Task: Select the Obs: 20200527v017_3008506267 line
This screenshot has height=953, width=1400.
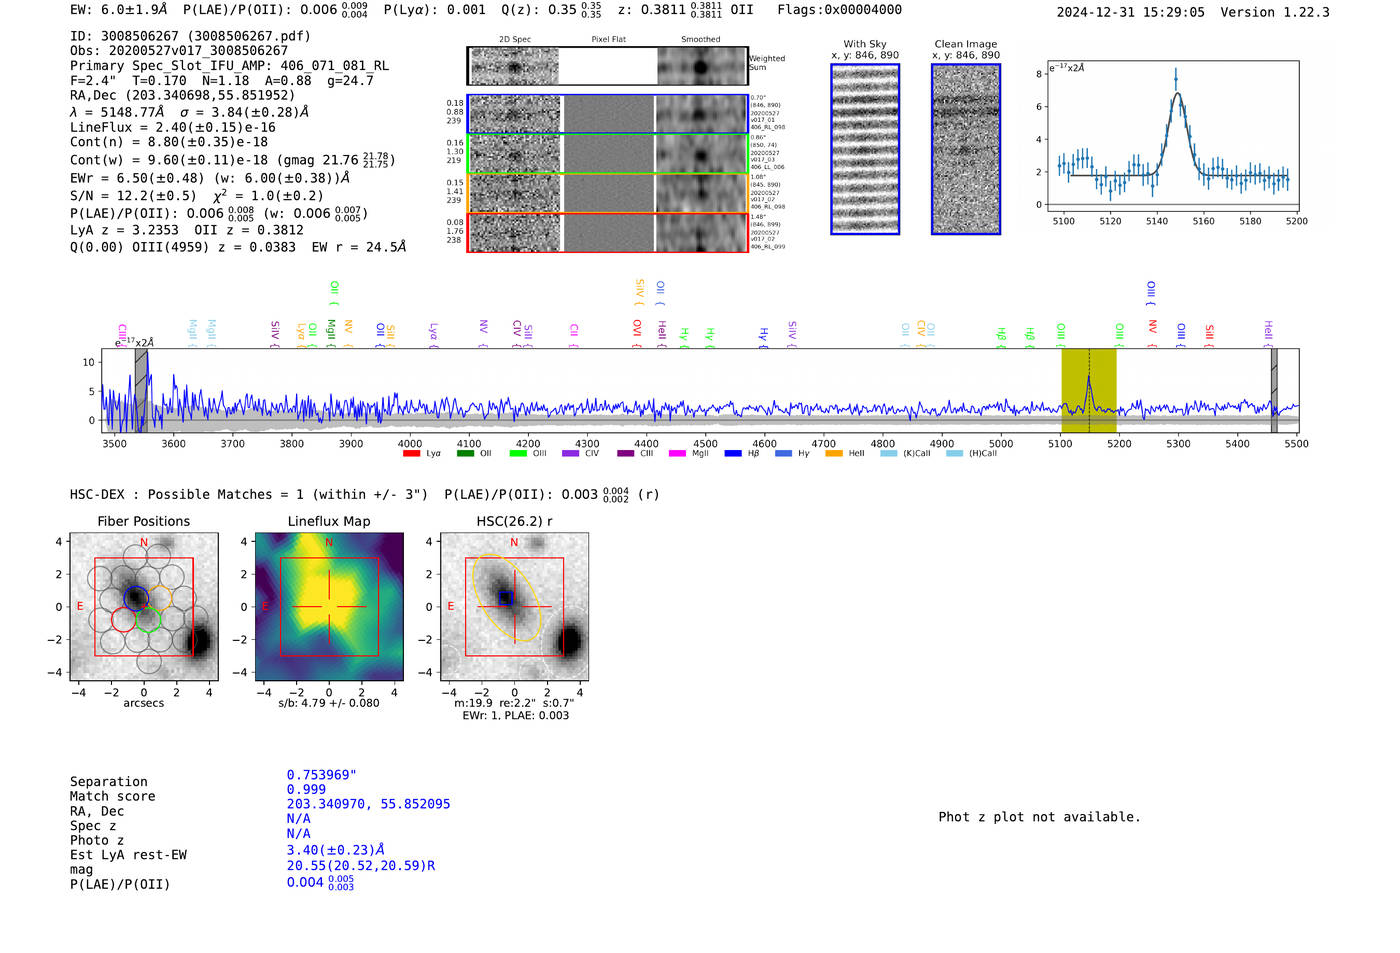Action: pyautogui.click(x=179, y=51)
